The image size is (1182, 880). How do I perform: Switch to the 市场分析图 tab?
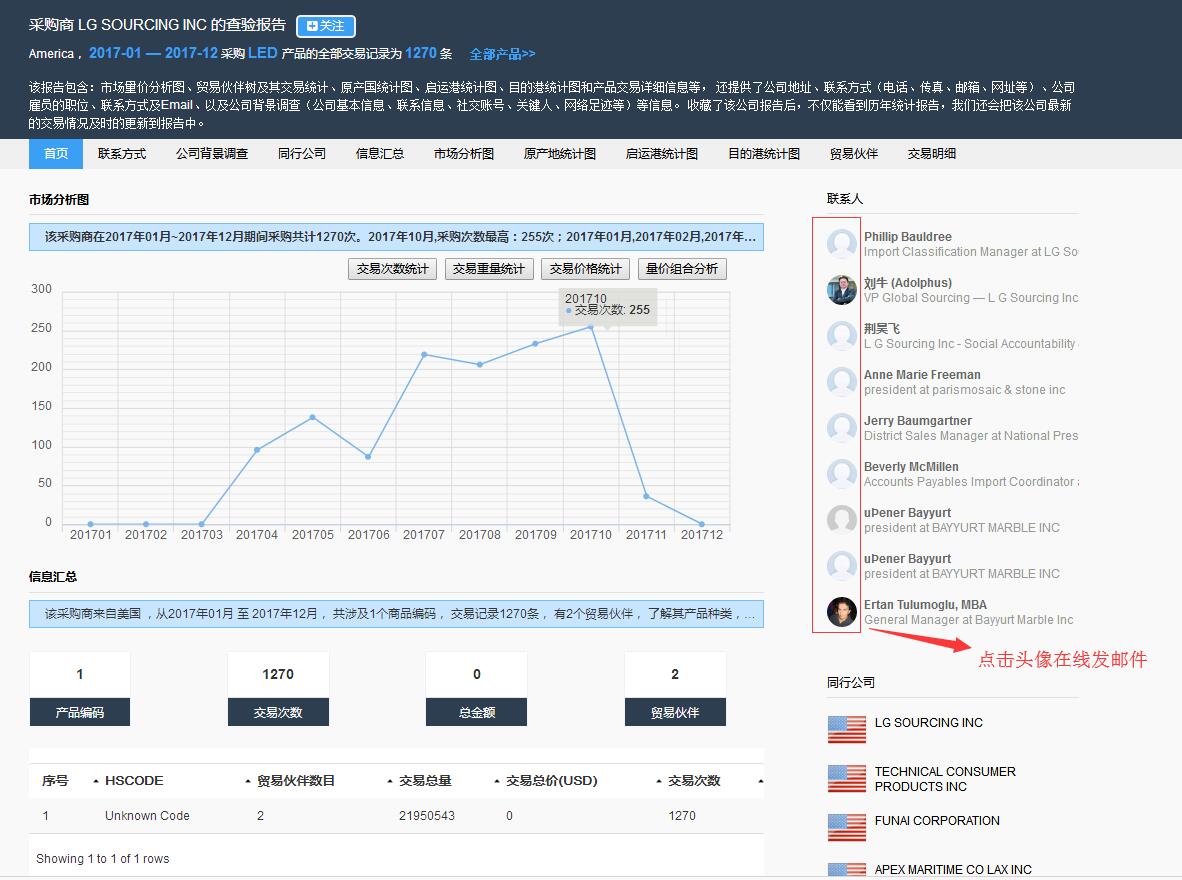click(464, 154)
